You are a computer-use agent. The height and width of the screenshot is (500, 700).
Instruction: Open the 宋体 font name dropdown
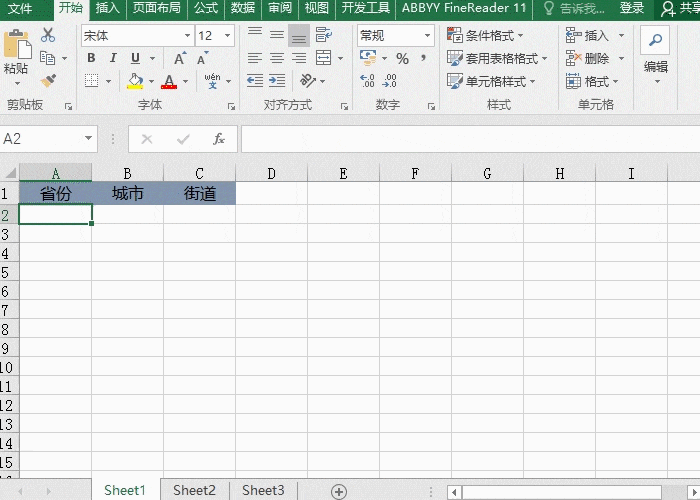tap(188, 35)
